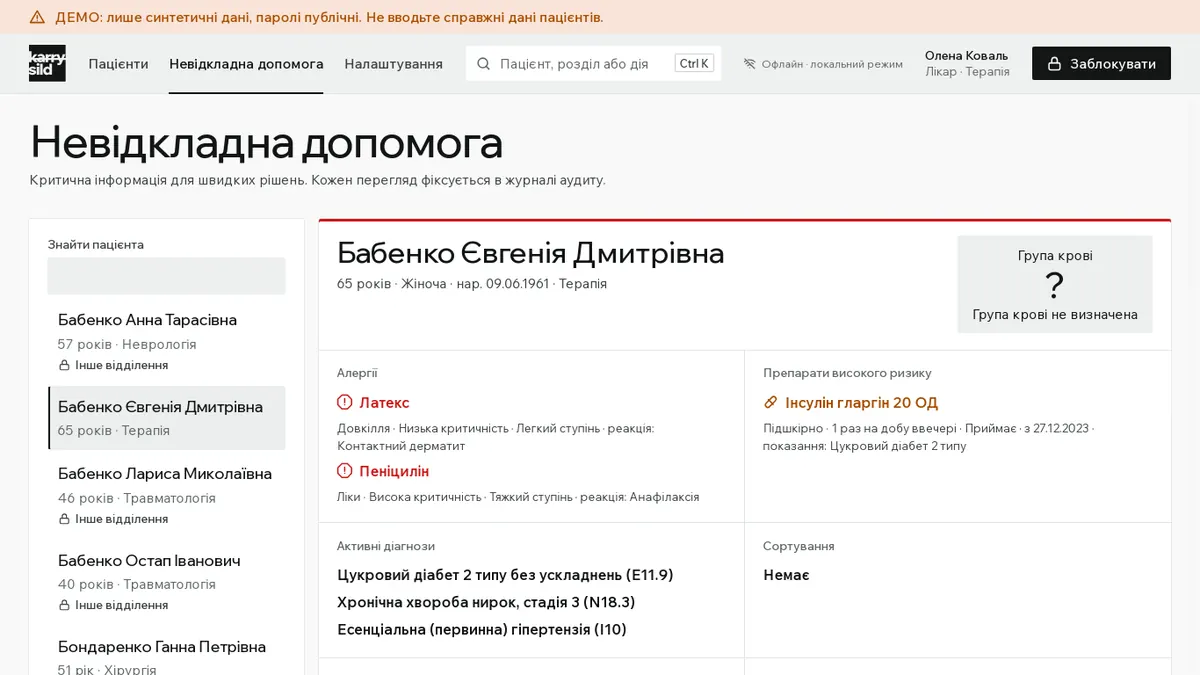Click diagnosis Есенціальна гіпертензія (I10)
This screenshot has width=1200, height=675.
pos(482,630)
